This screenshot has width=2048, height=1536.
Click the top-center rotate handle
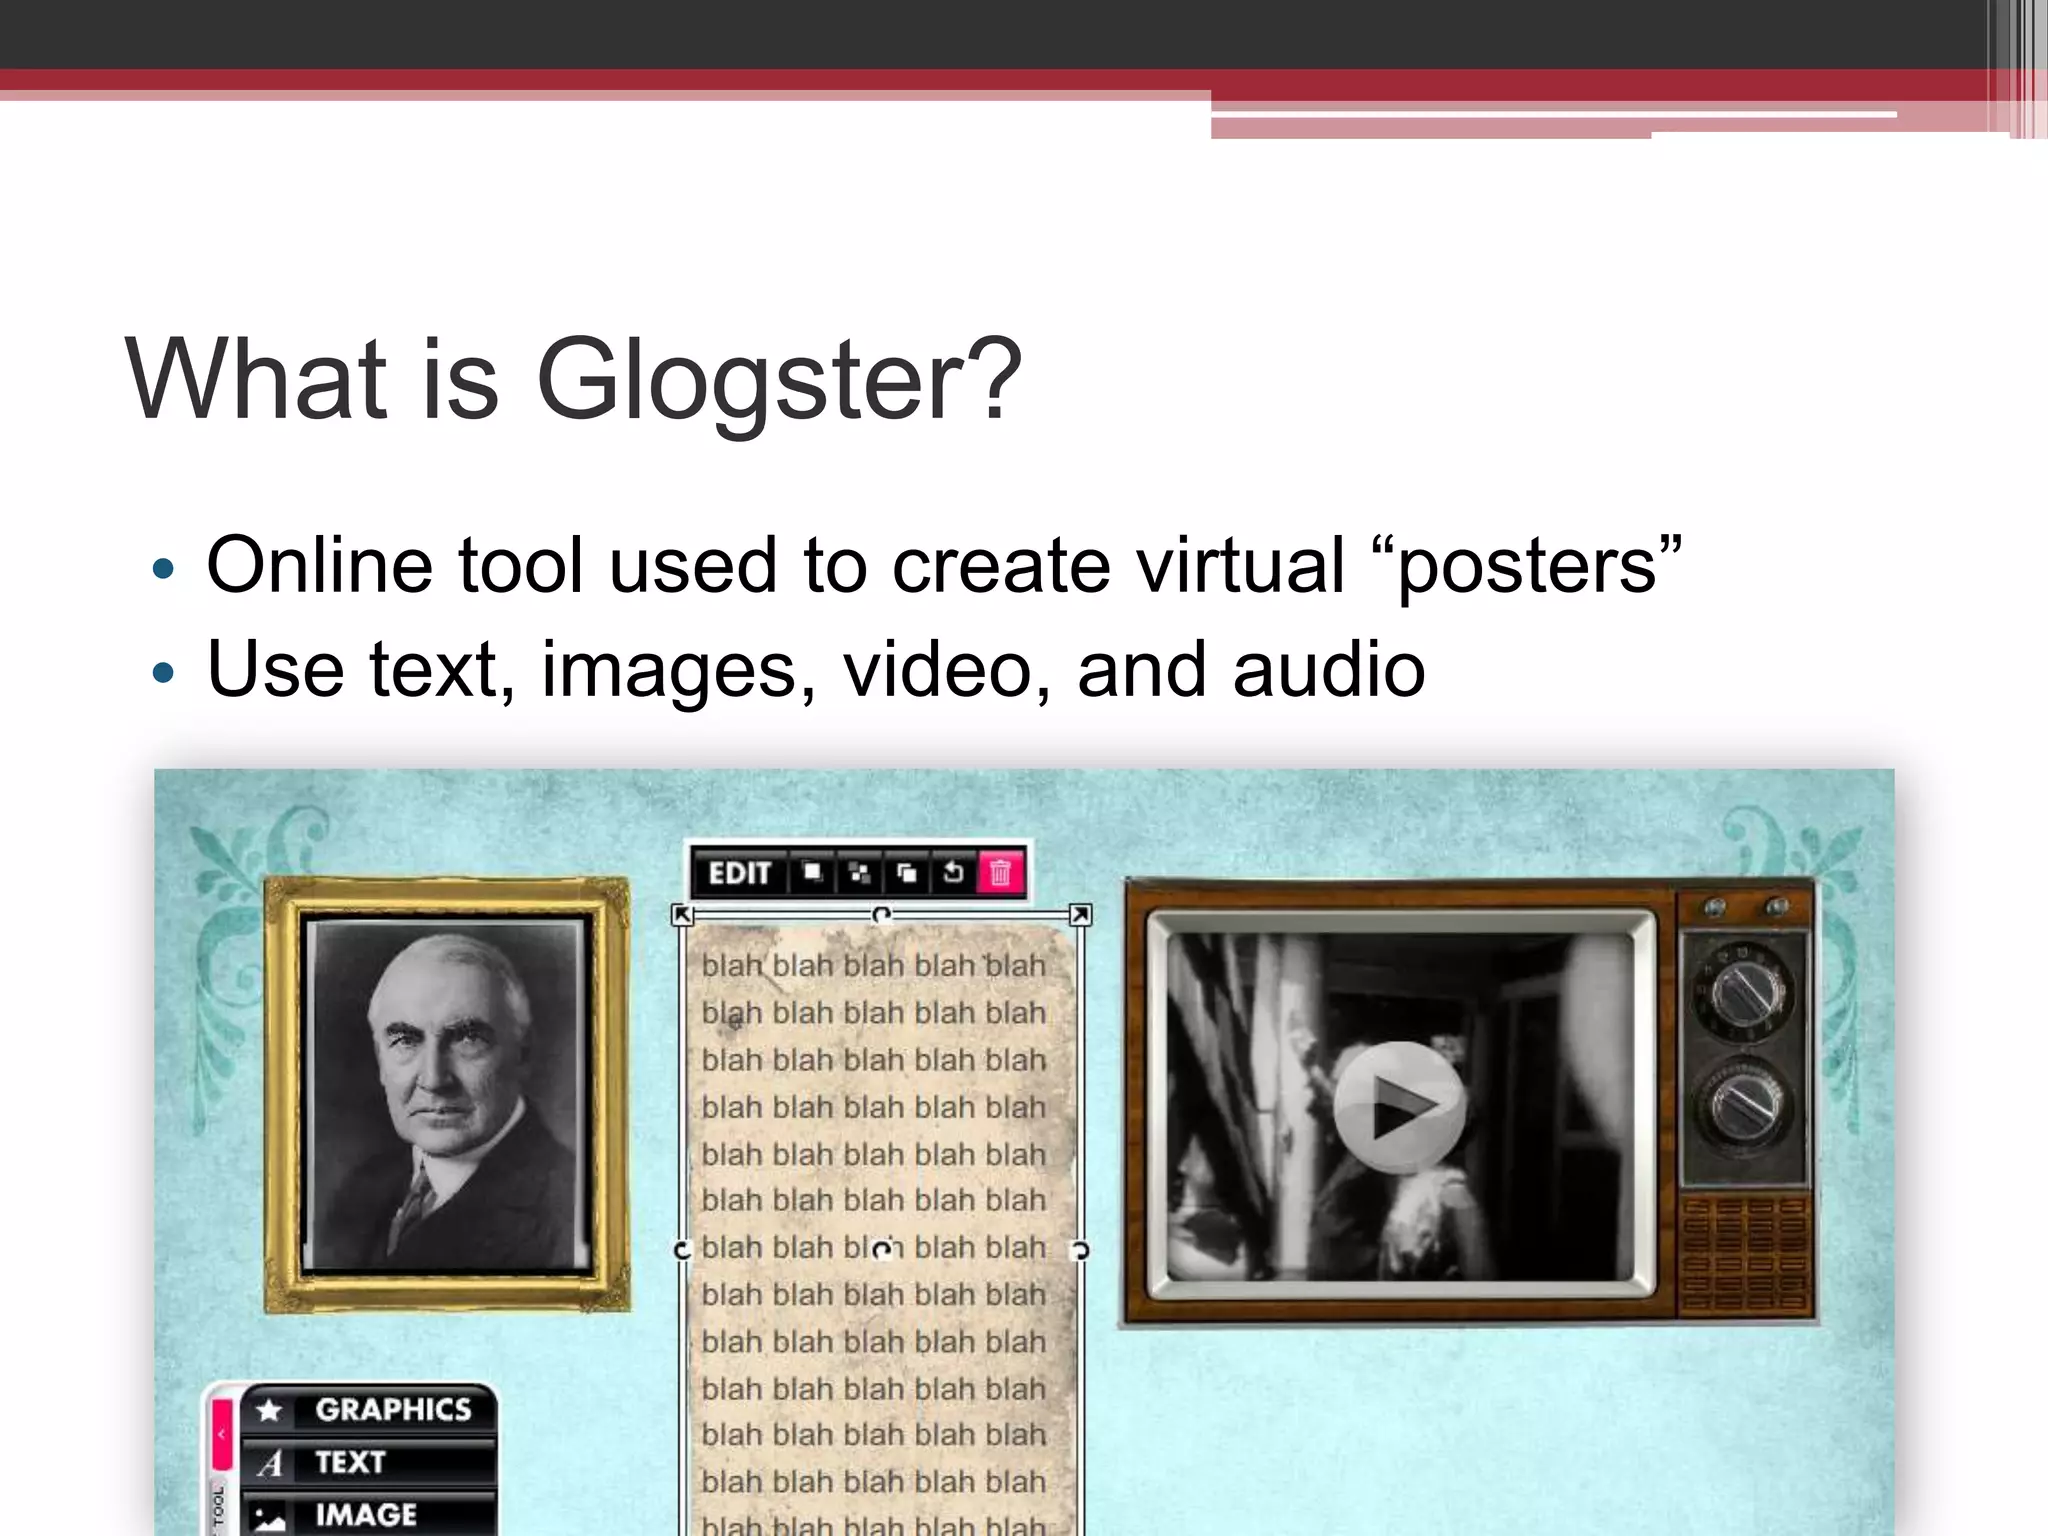(x=881, y=914)
